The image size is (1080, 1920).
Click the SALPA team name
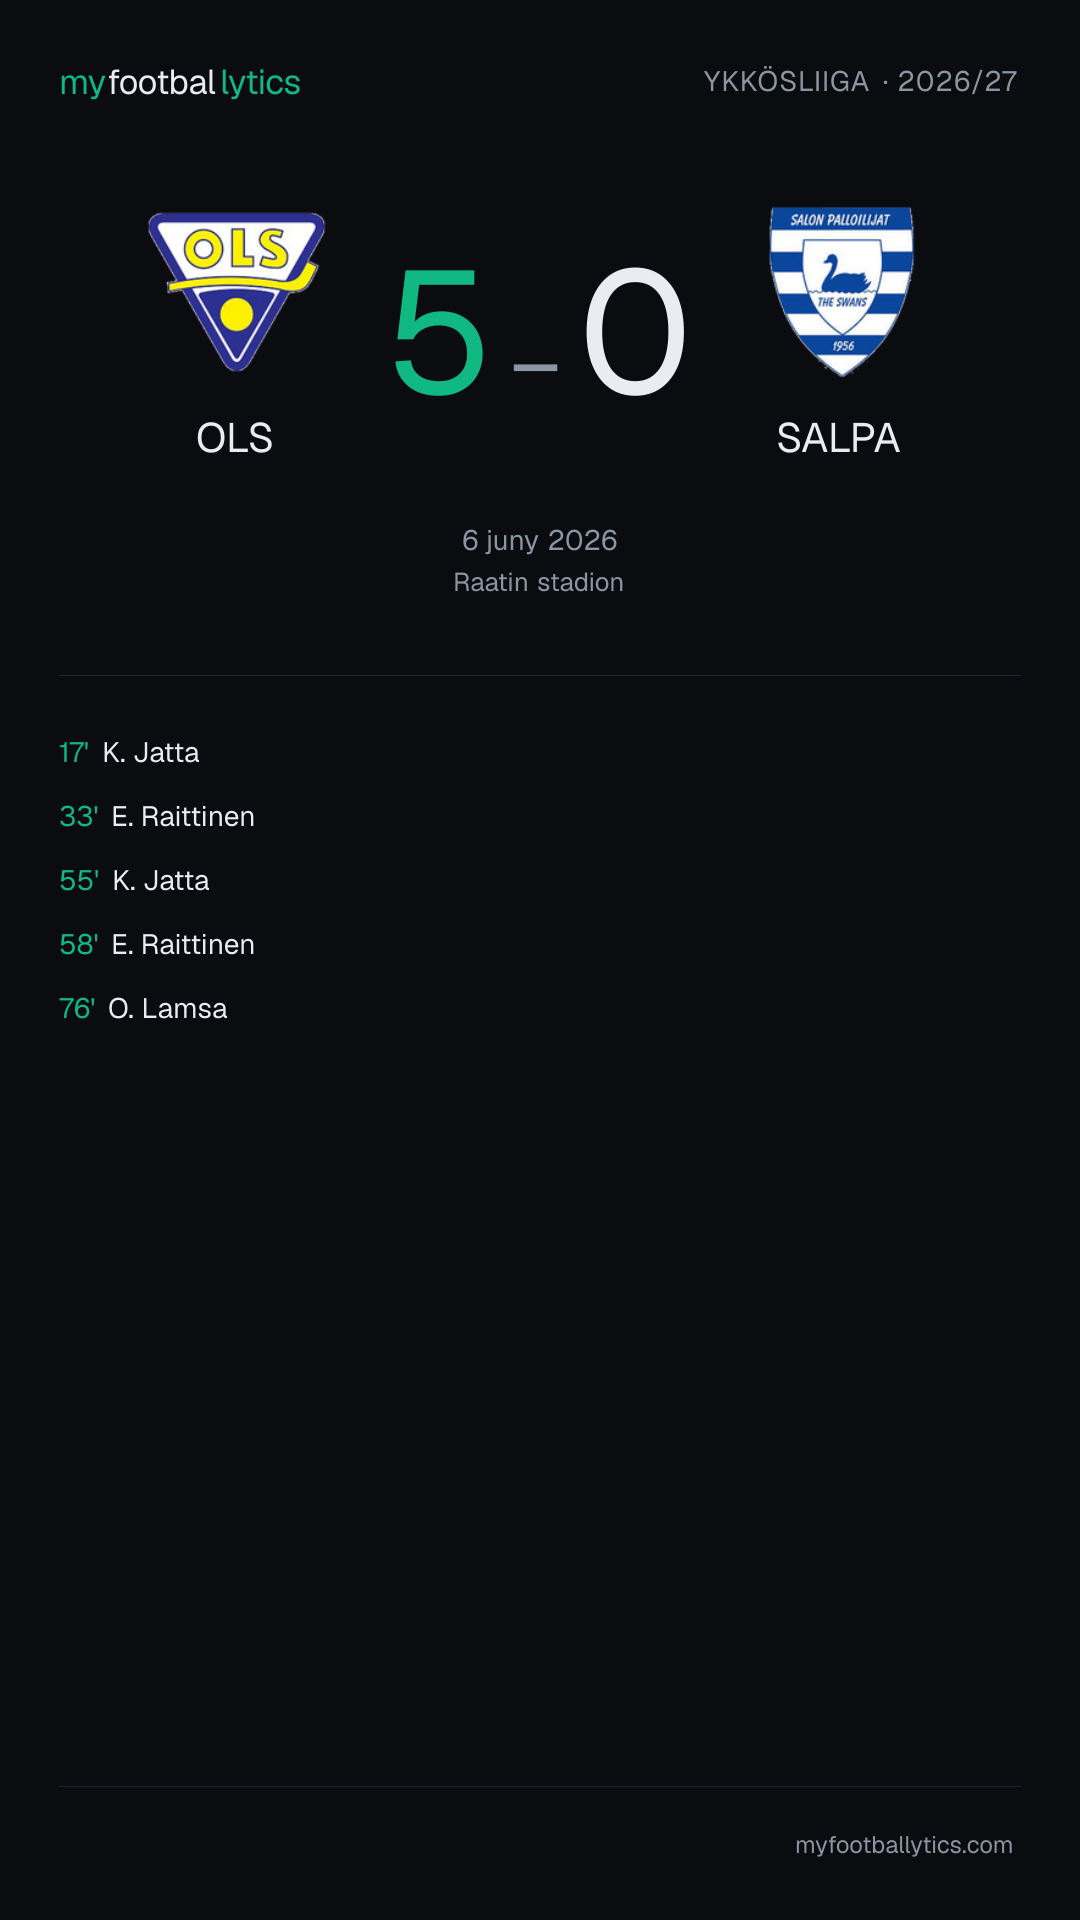[x=838, y=438]
